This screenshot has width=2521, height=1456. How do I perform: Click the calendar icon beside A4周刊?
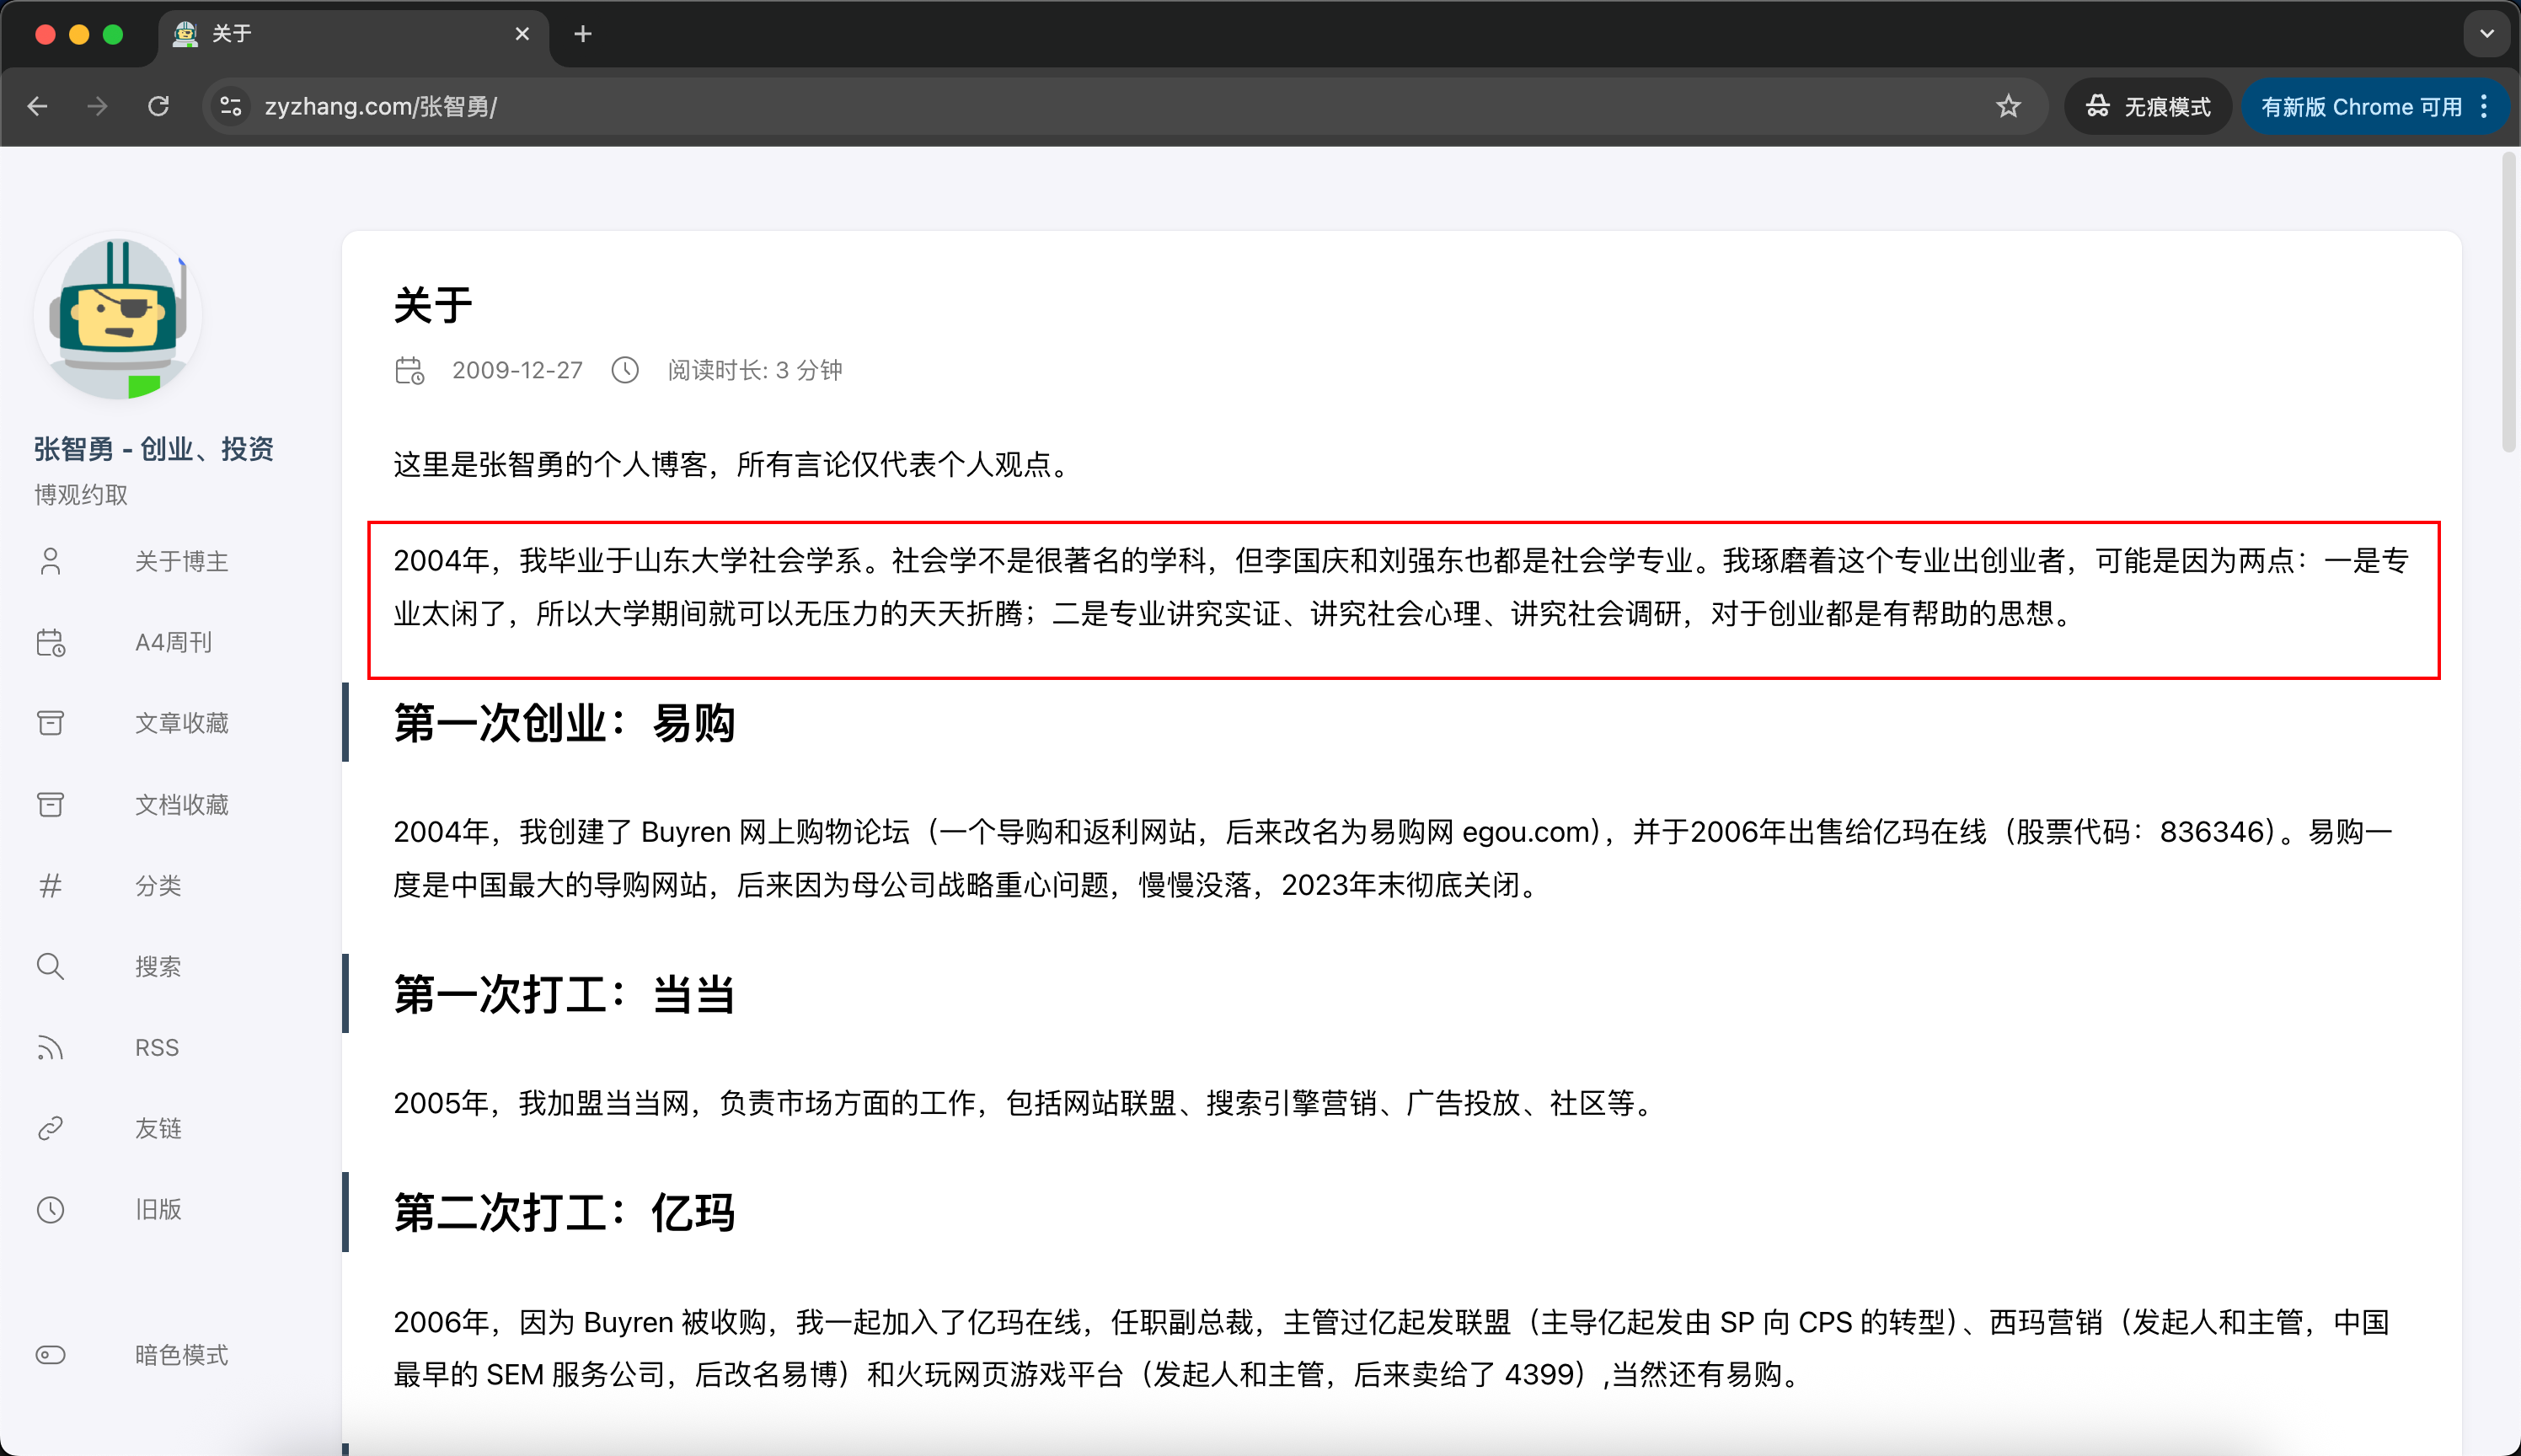50,642
